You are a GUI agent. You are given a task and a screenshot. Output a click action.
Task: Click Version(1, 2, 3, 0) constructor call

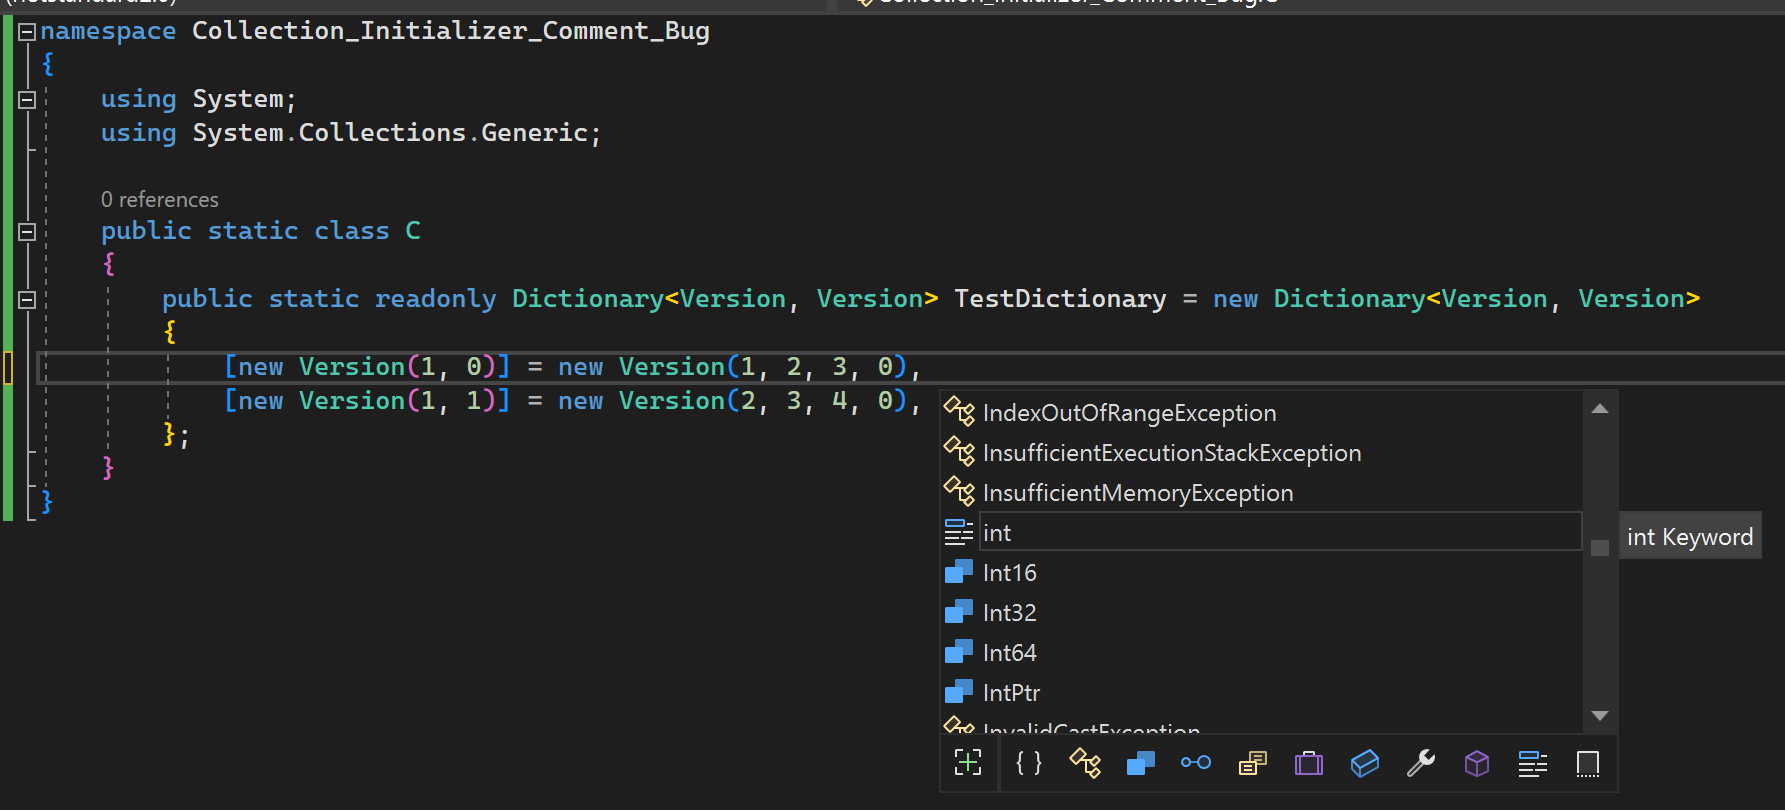click(763, 367)
